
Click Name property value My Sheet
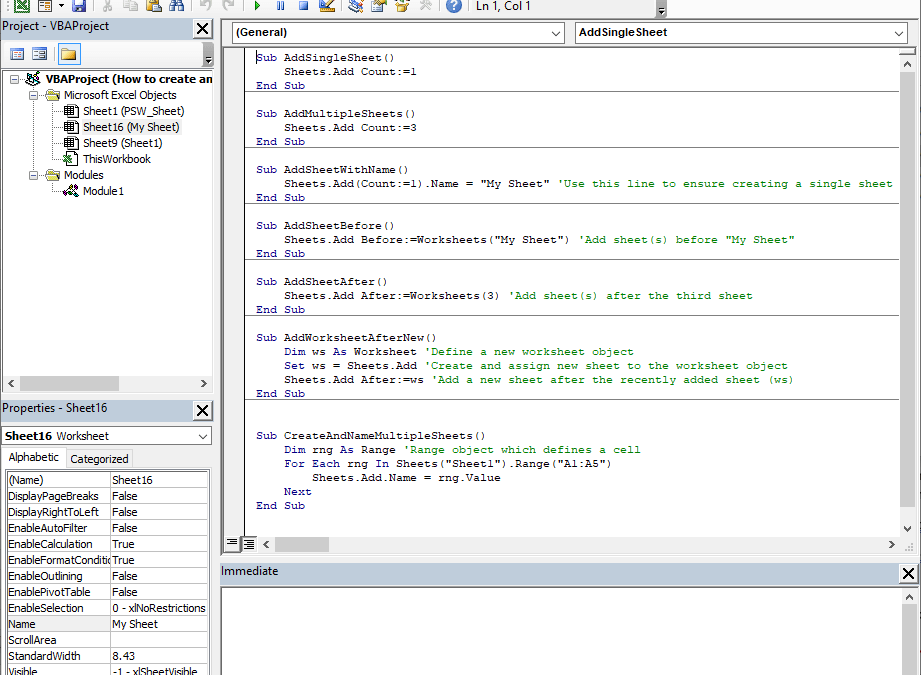click(x=159, y=624)
